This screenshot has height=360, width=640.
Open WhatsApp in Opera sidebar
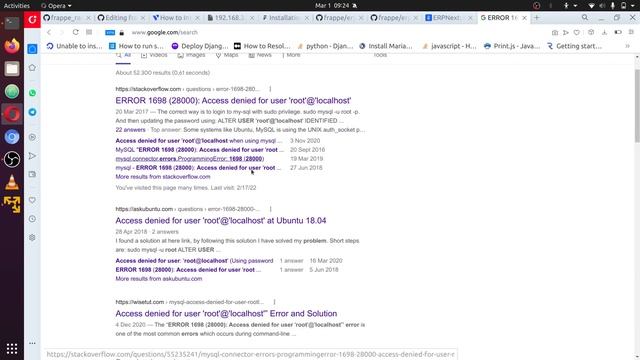(32, 93)
